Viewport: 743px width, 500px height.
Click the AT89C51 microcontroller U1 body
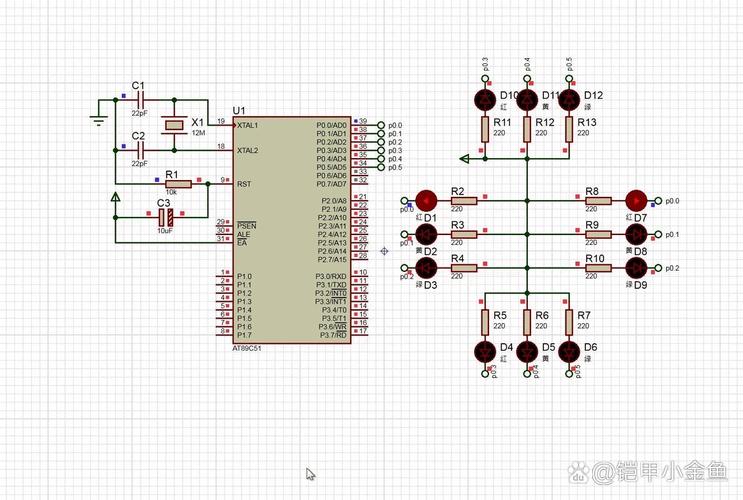point(290,230)
